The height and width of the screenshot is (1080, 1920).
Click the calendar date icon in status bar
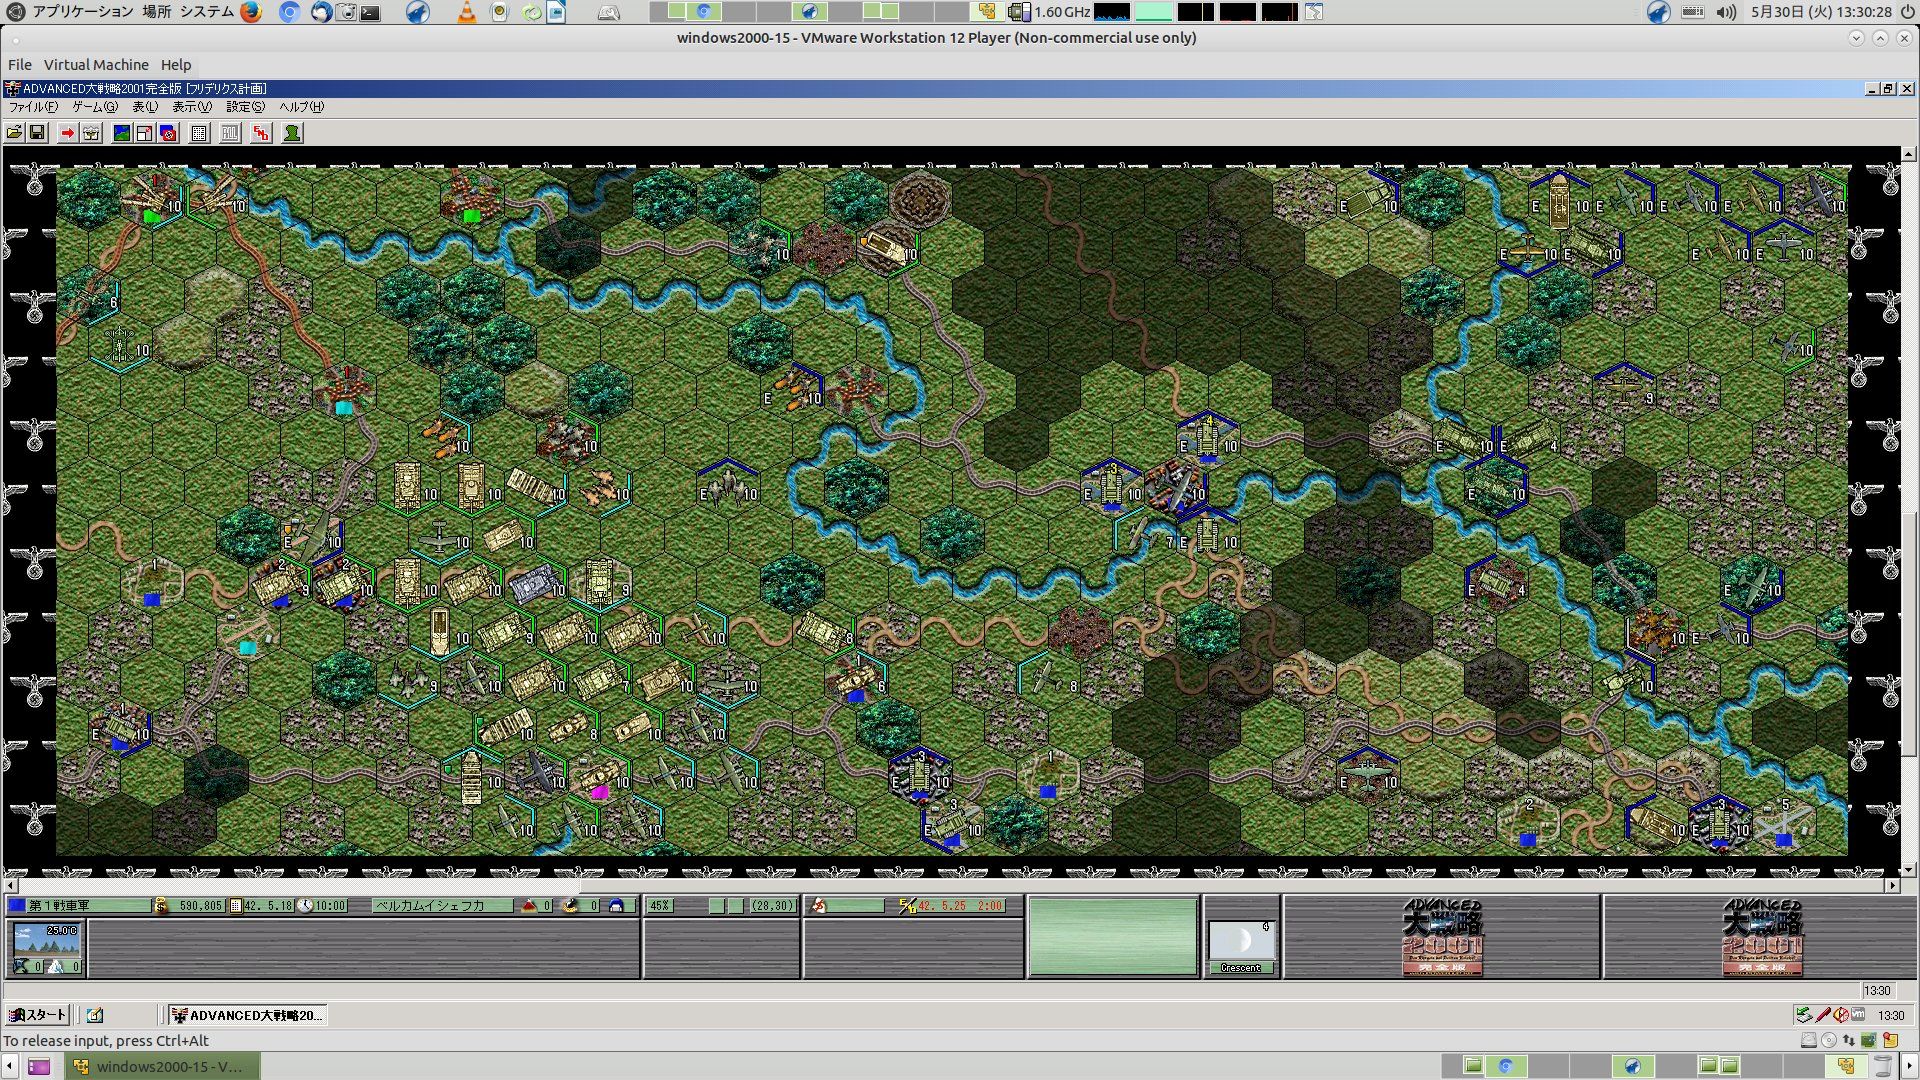pyautogui.click(x=236, y=906)
